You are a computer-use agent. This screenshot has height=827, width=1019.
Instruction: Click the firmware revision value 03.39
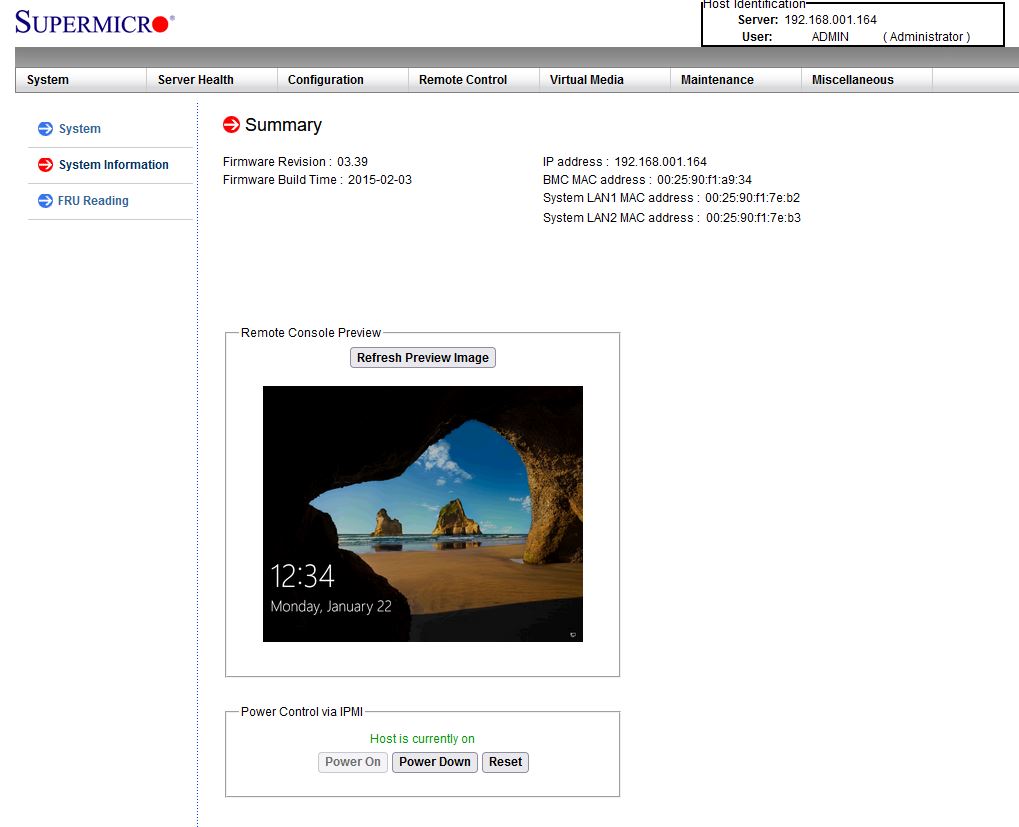pos(352,162)
